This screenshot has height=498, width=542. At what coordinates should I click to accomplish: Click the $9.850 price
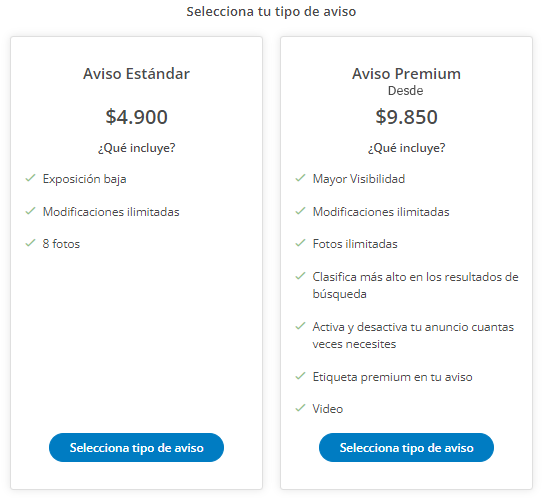point(406,116)
